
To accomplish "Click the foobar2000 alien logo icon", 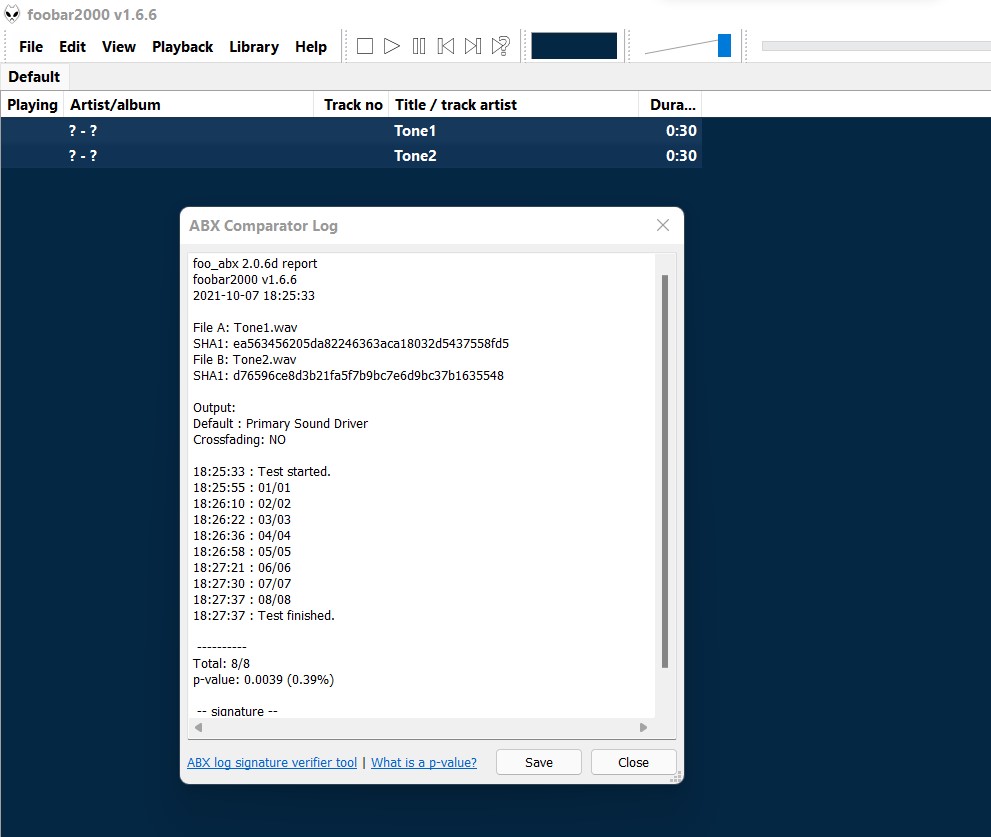I will [x=12, y=14].
